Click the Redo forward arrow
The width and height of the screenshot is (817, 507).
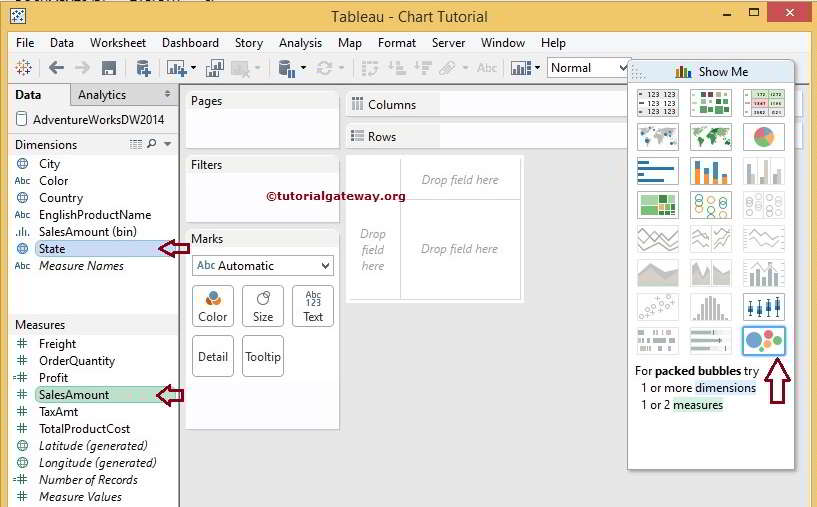tap(82, 68)
